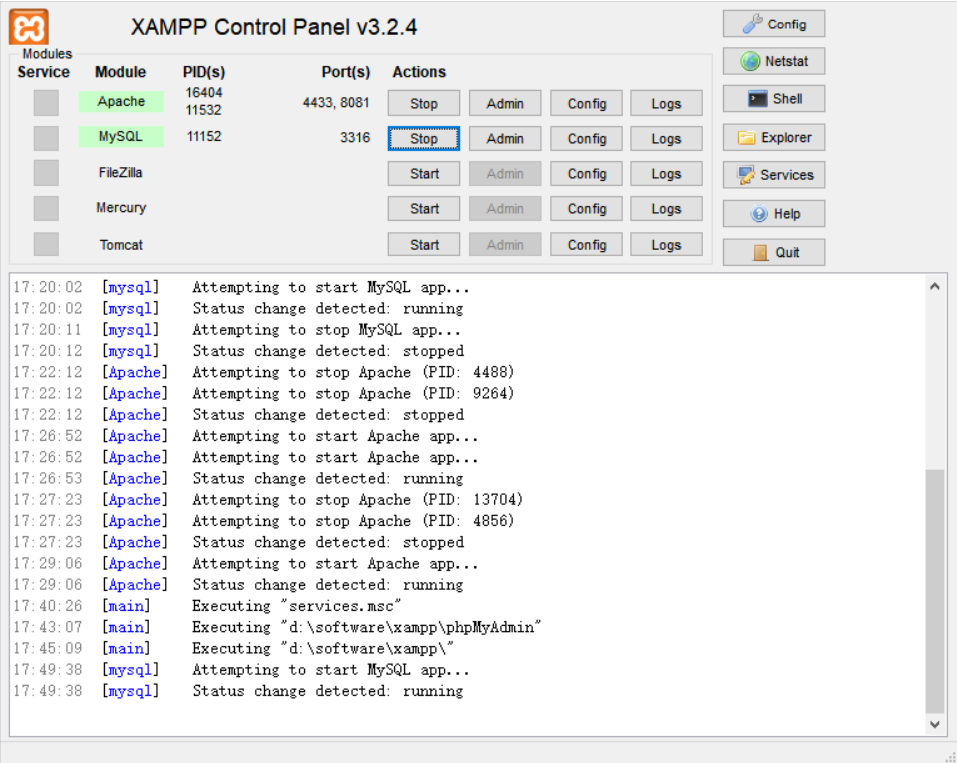The height and width of the screenshot is (763, 957).
Task: Toggle the Apache service checkbox
Action: point(46,103)
